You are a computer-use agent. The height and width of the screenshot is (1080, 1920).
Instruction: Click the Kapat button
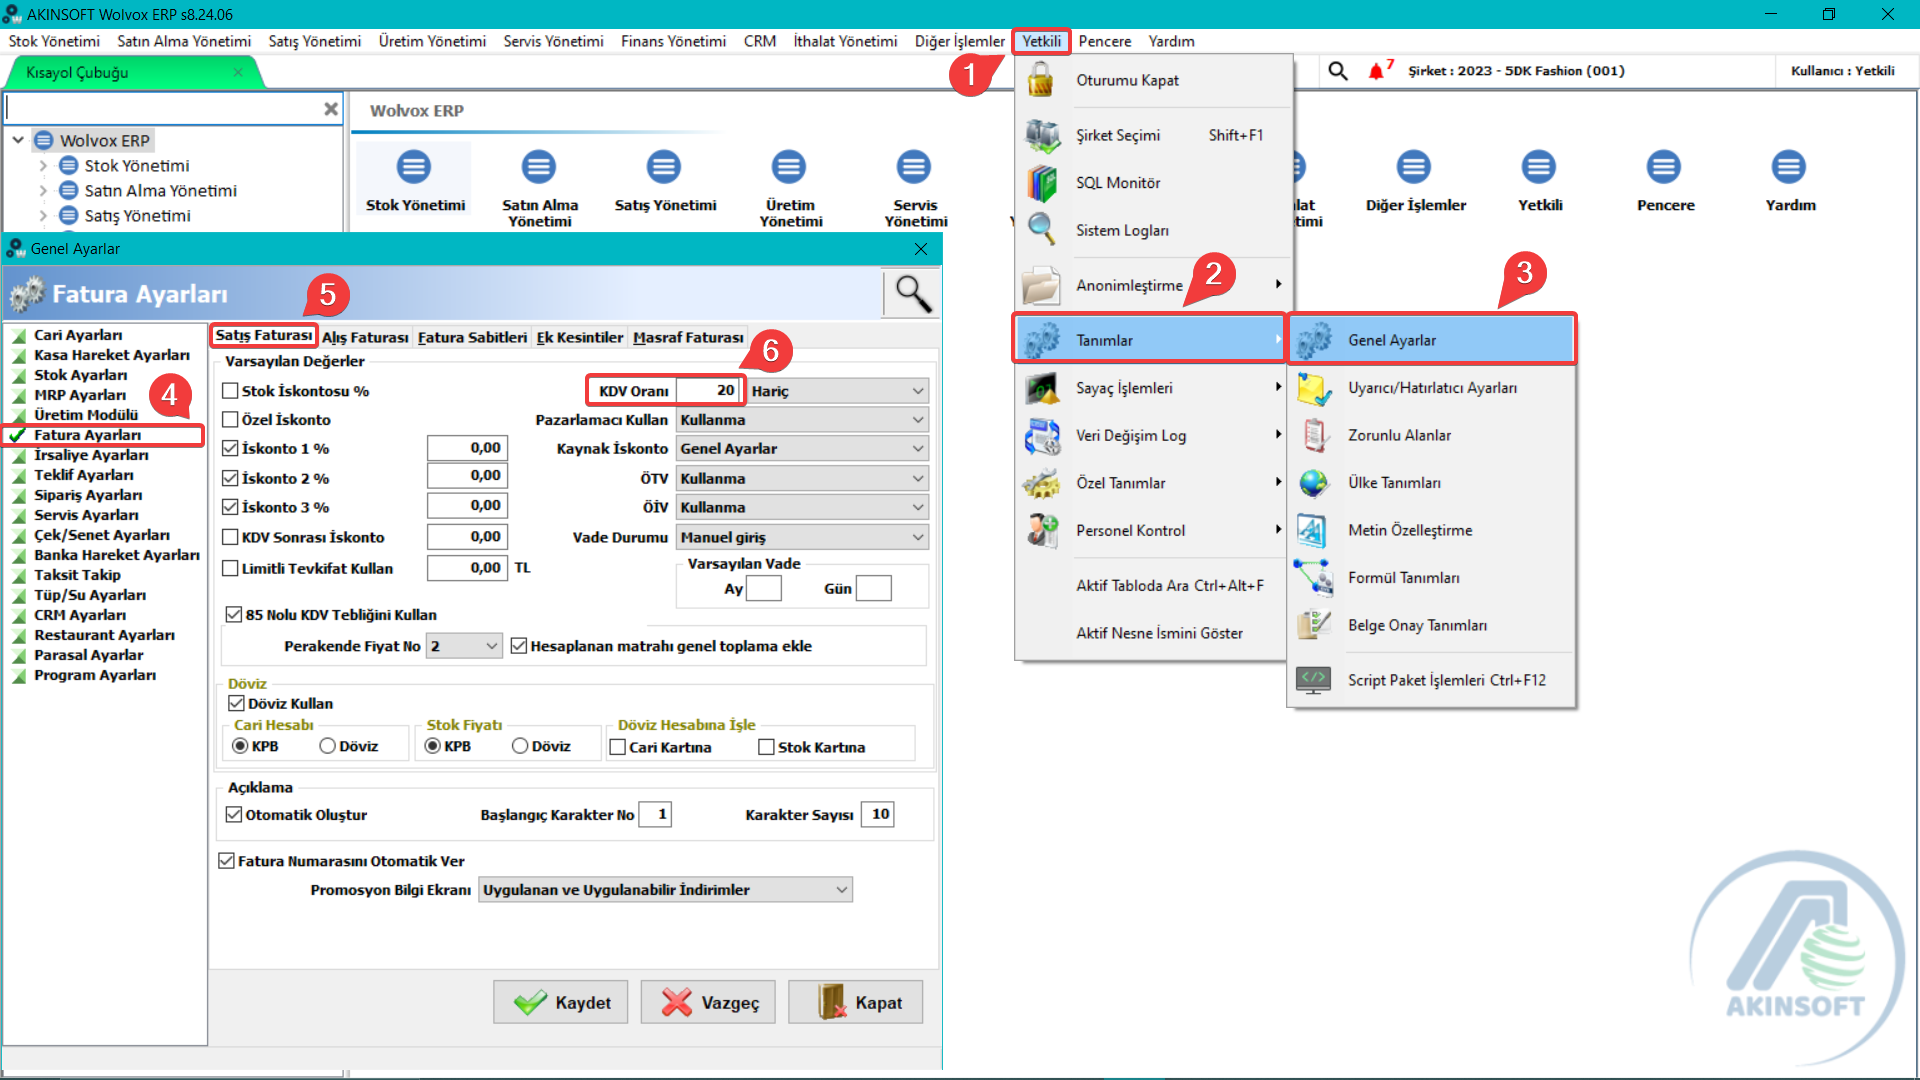pyautogui.click(x=856, y=1003)
